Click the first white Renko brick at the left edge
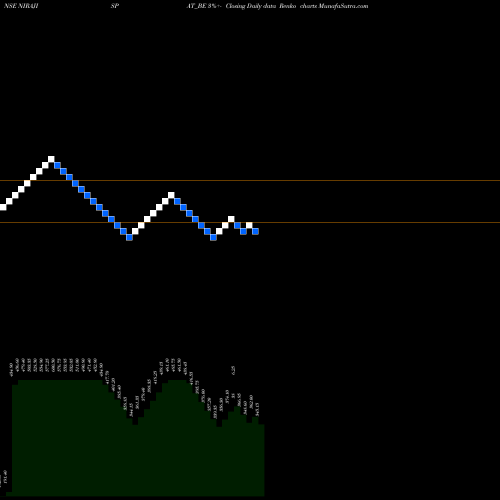This screenshot has width=500, height=500. coord(3,207)
